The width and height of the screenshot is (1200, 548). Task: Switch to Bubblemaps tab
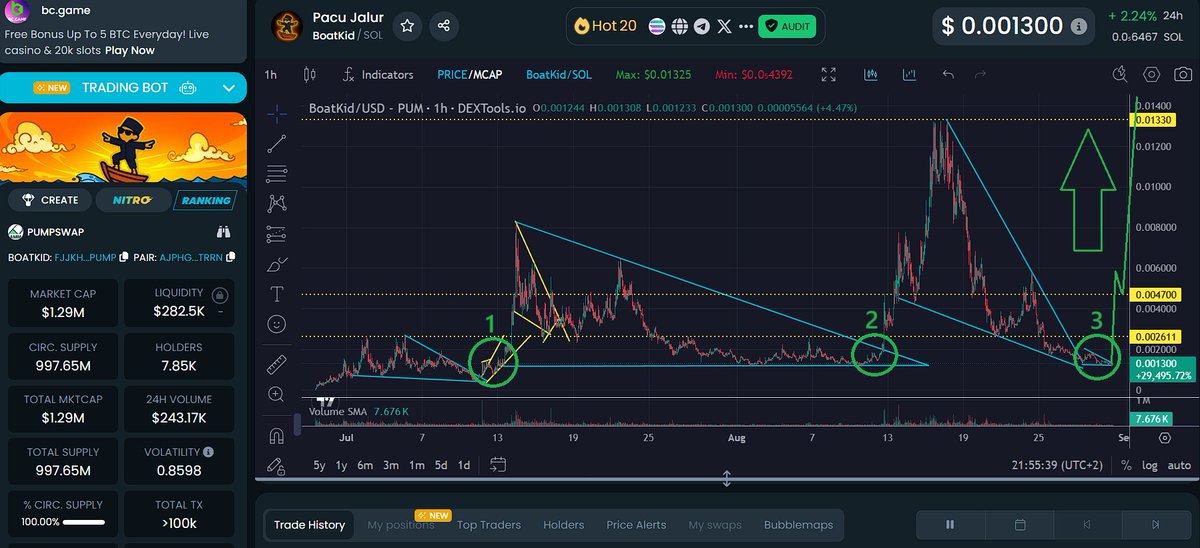(798, 525)
